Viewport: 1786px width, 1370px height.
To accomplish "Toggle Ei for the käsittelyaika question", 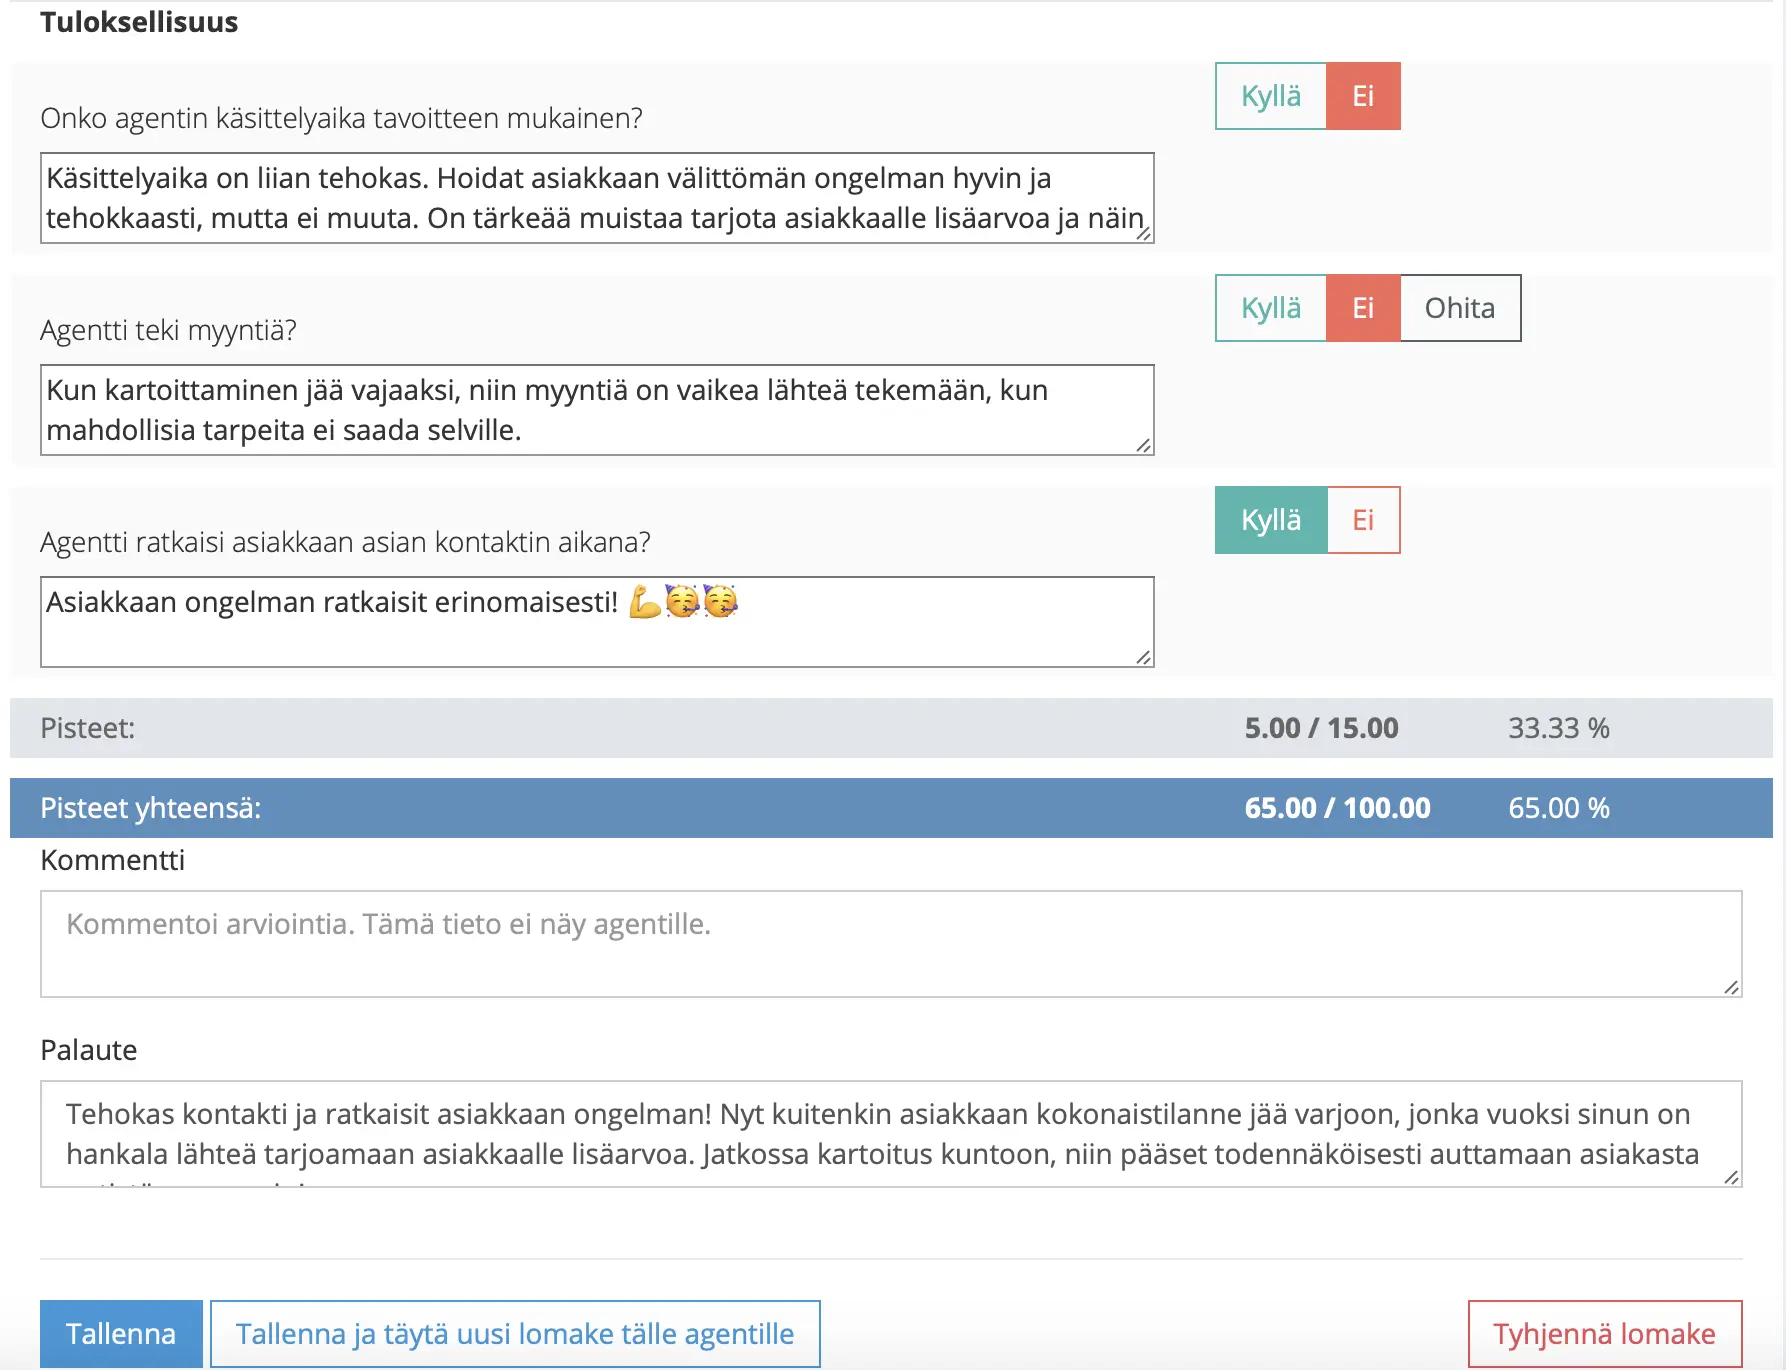I will pos(1362,96).
